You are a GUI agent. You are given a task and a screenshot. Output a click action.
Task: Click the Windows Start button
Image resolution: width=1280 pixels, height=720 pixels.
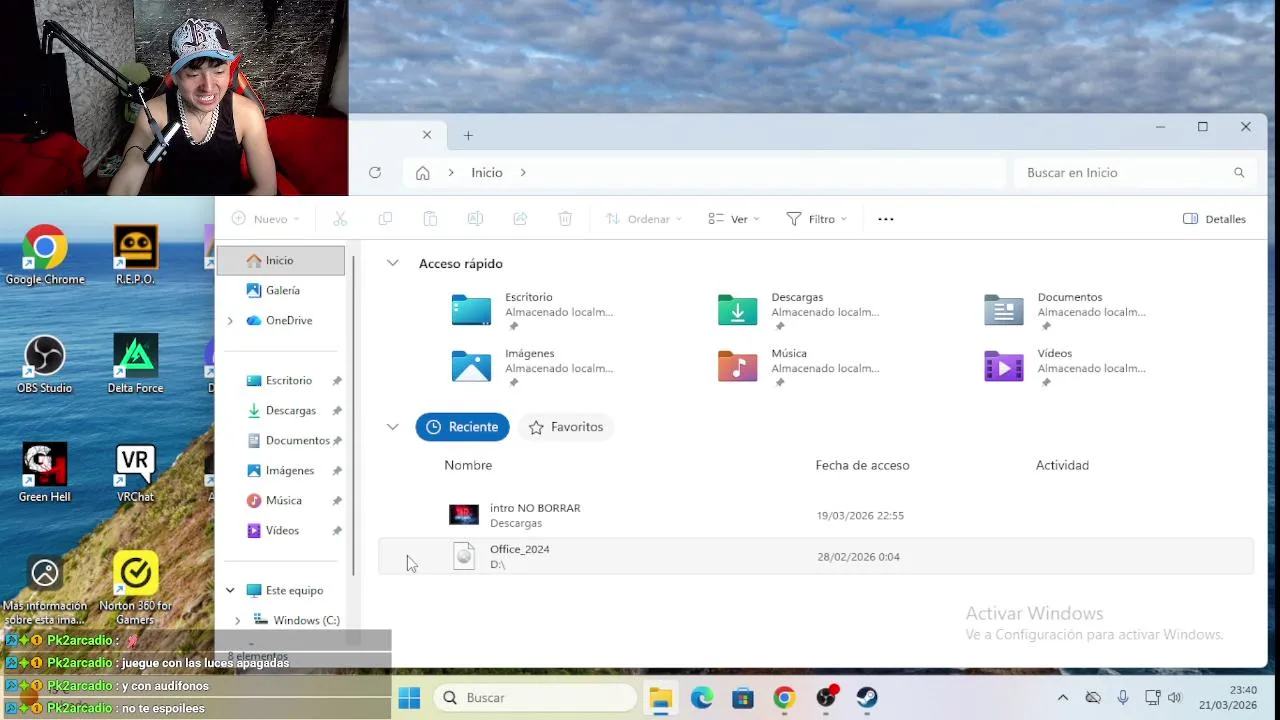[x=409, y=698]
